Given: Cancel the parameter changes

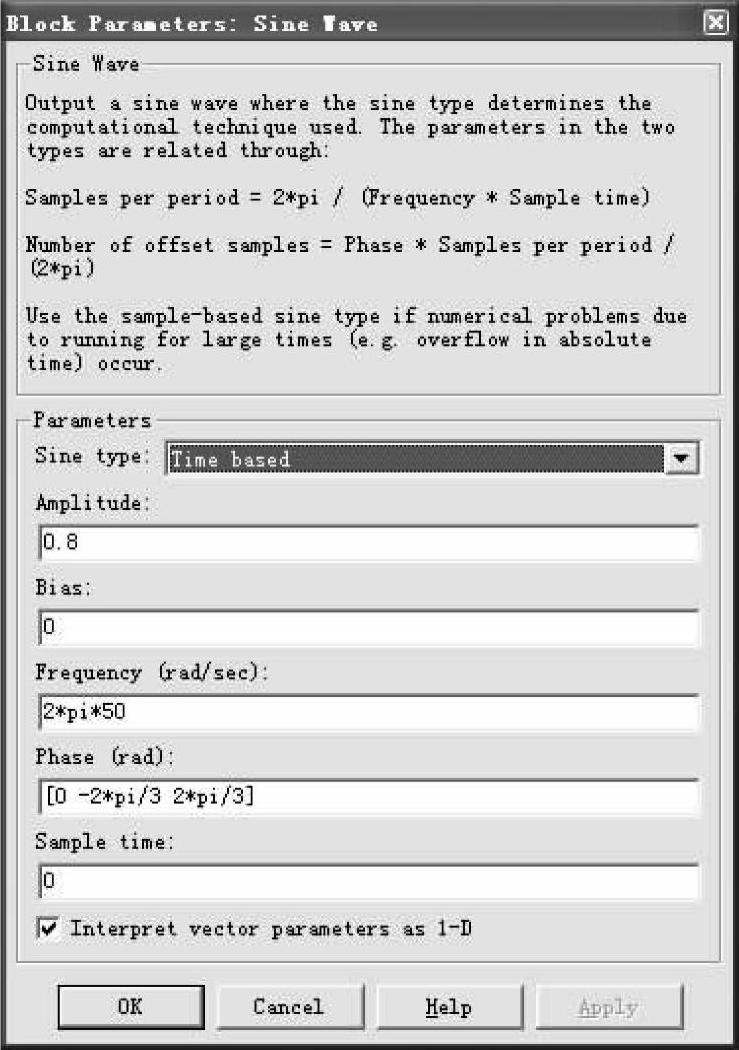Looking at the screenshot, I should 288,1006.
